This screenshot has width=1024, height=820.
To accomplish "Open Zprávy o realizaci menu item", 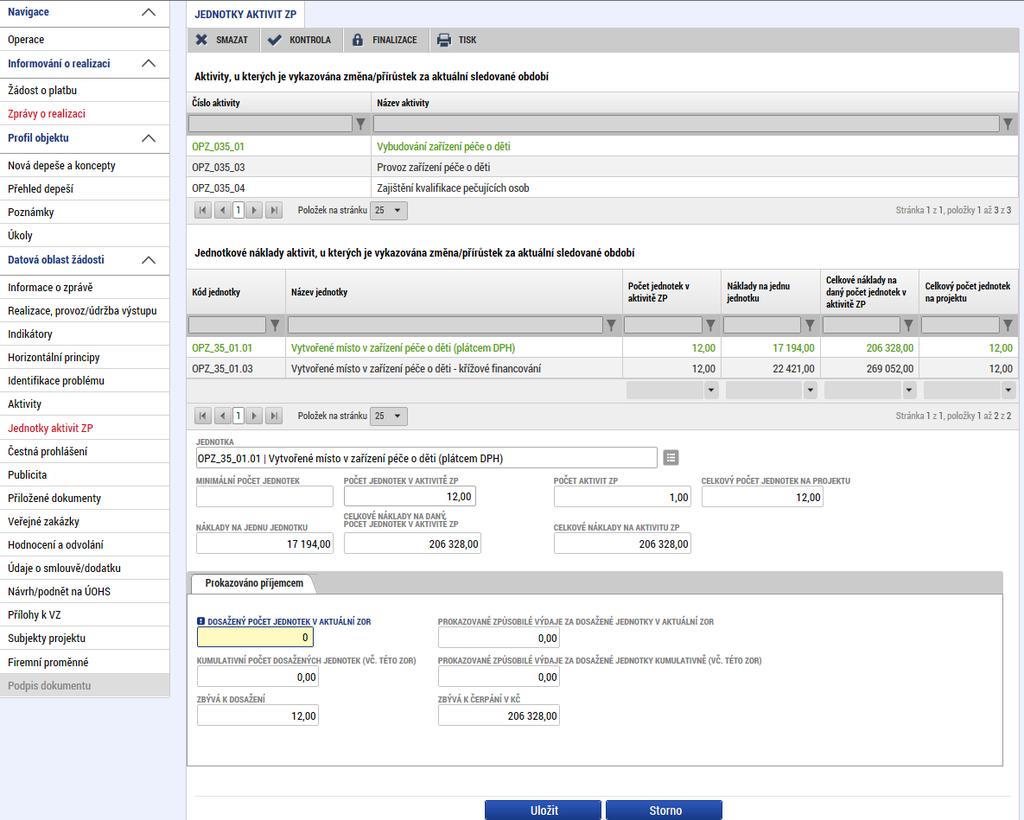I will [84, 114].
